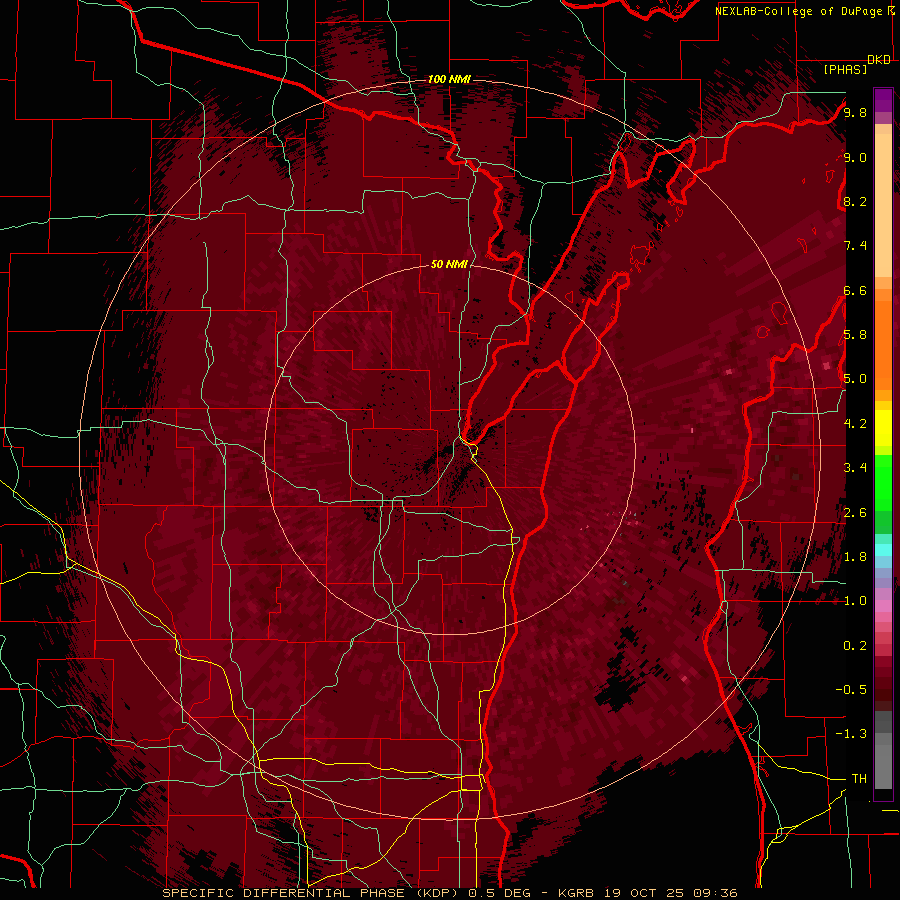Click the 100 NMI range ring label
This screenshot has height=900, width=900.
pyautogui.click(x=449, y=79)
